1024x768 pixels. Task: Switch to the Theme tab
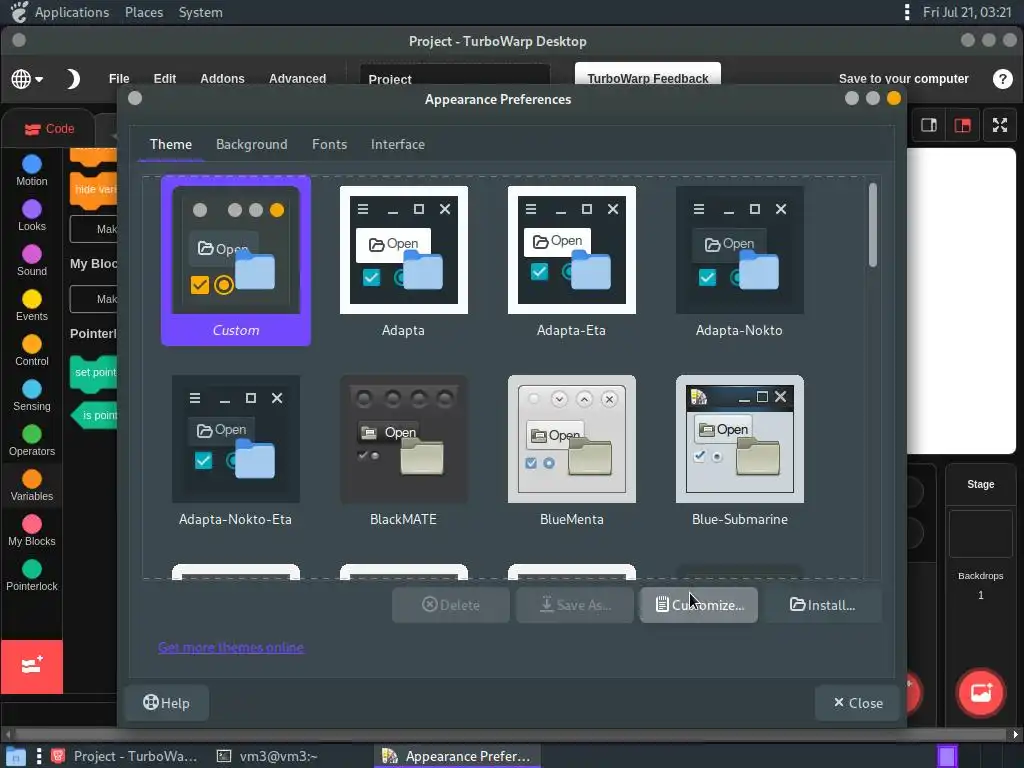(170, 144)
